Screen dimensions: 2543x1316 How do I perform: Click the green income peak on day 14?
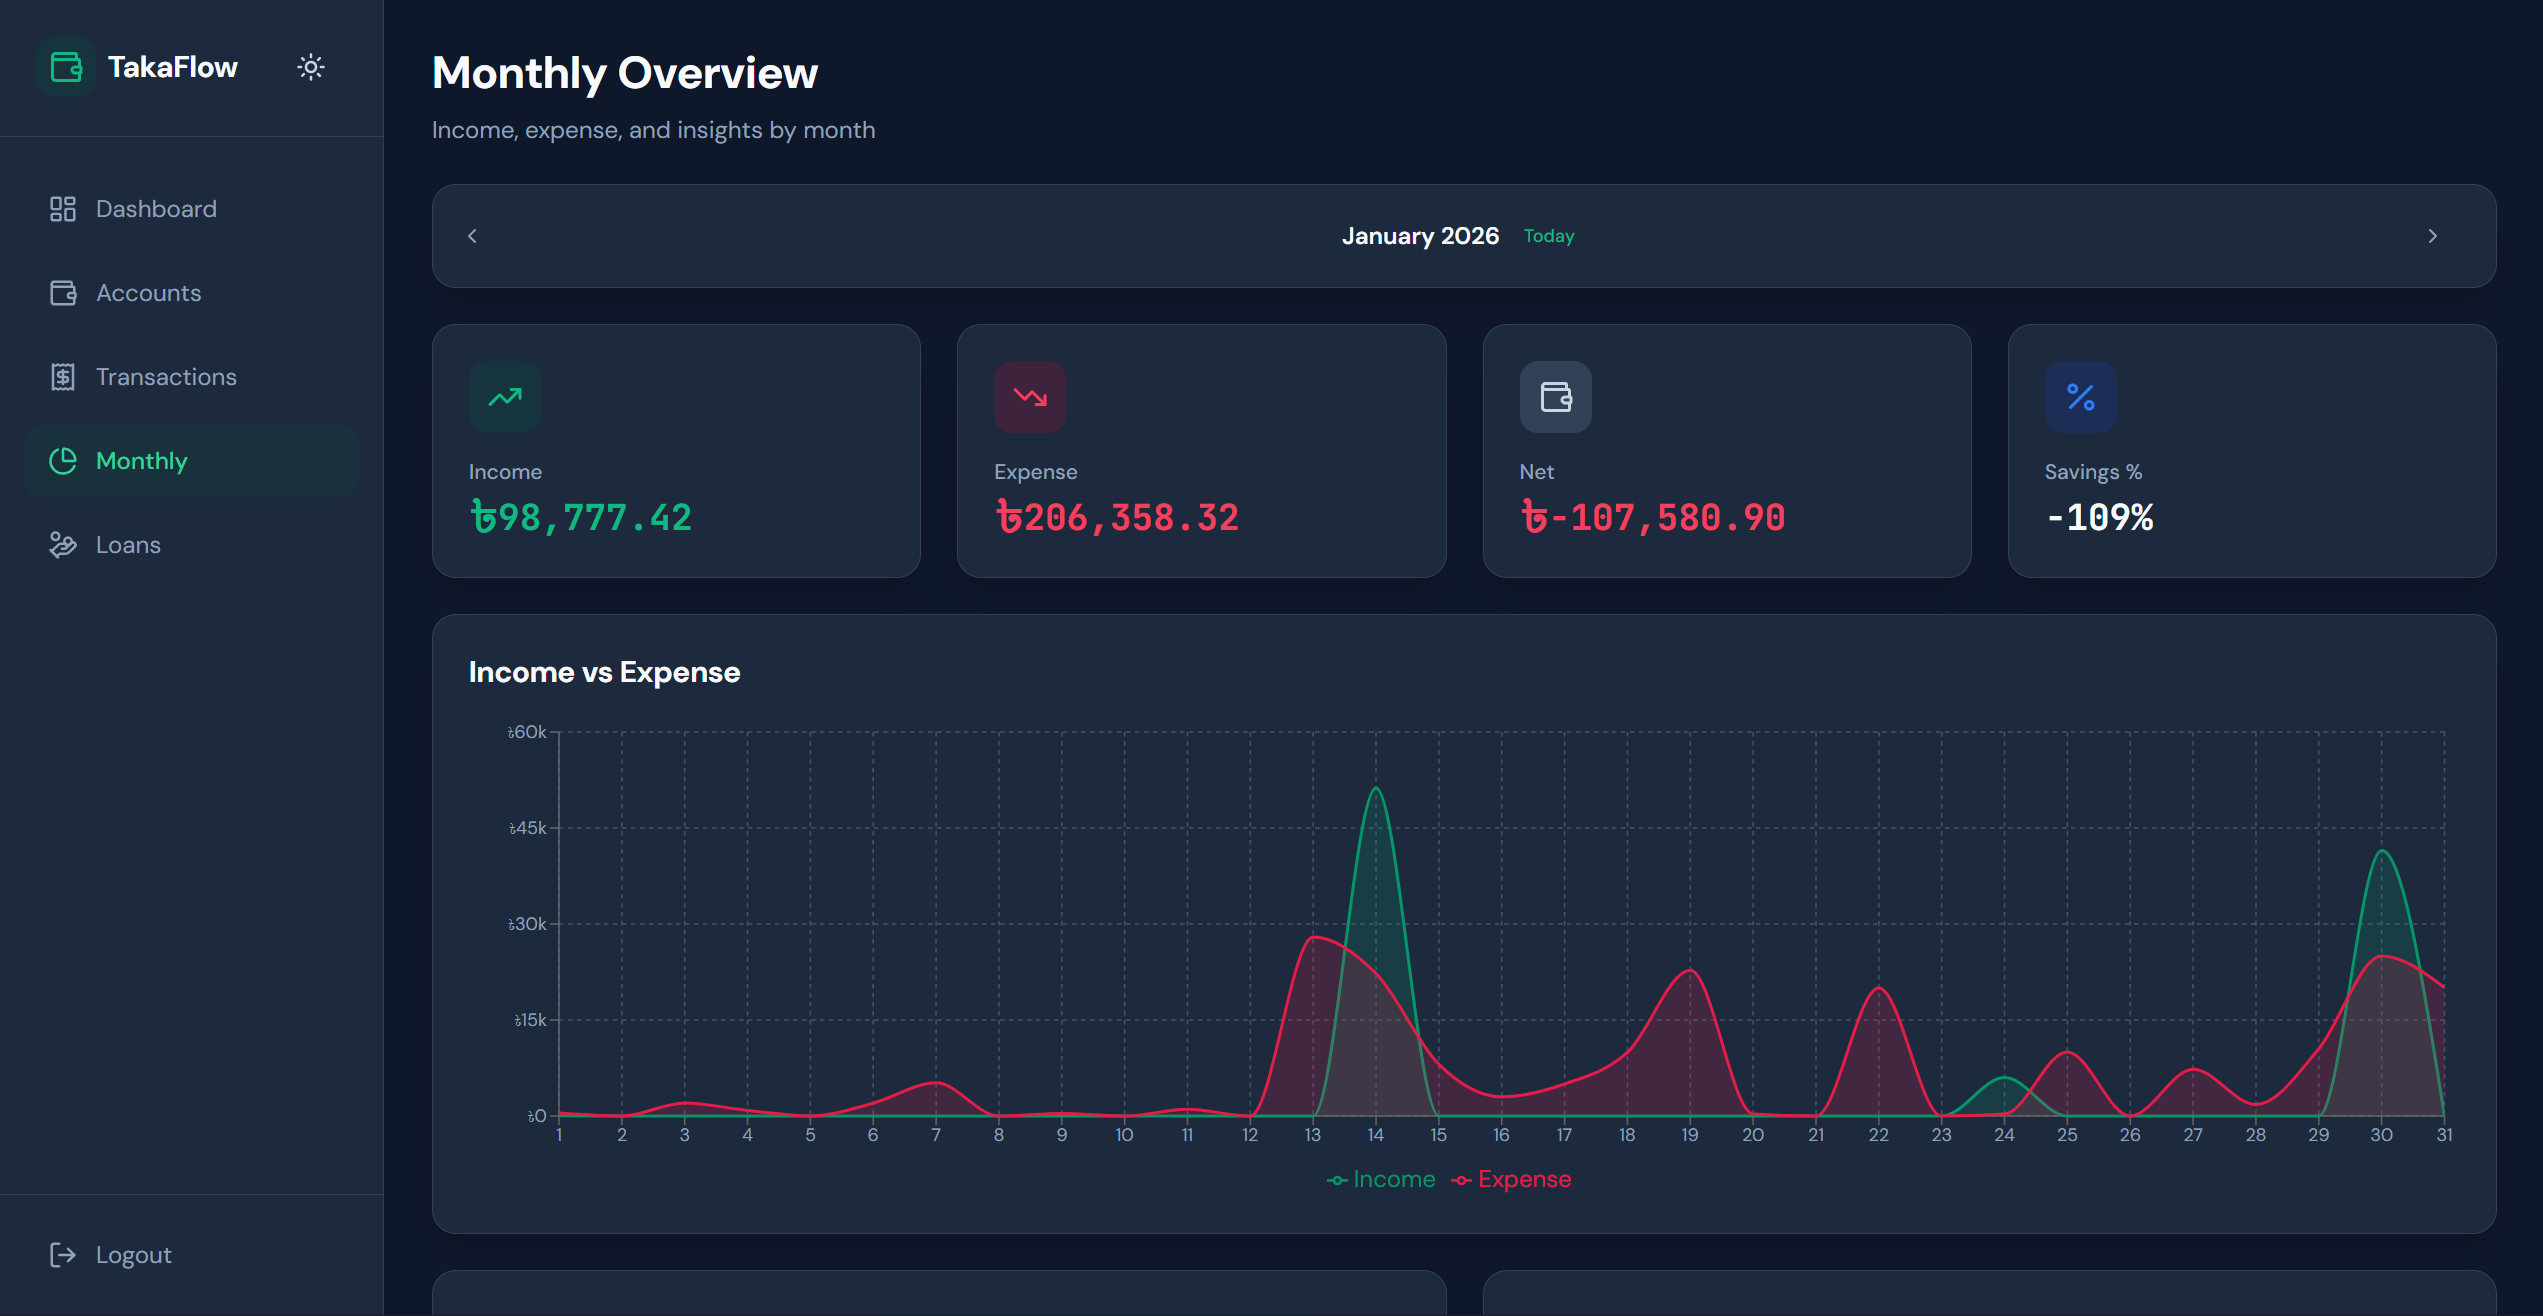tap(1376, 789)
